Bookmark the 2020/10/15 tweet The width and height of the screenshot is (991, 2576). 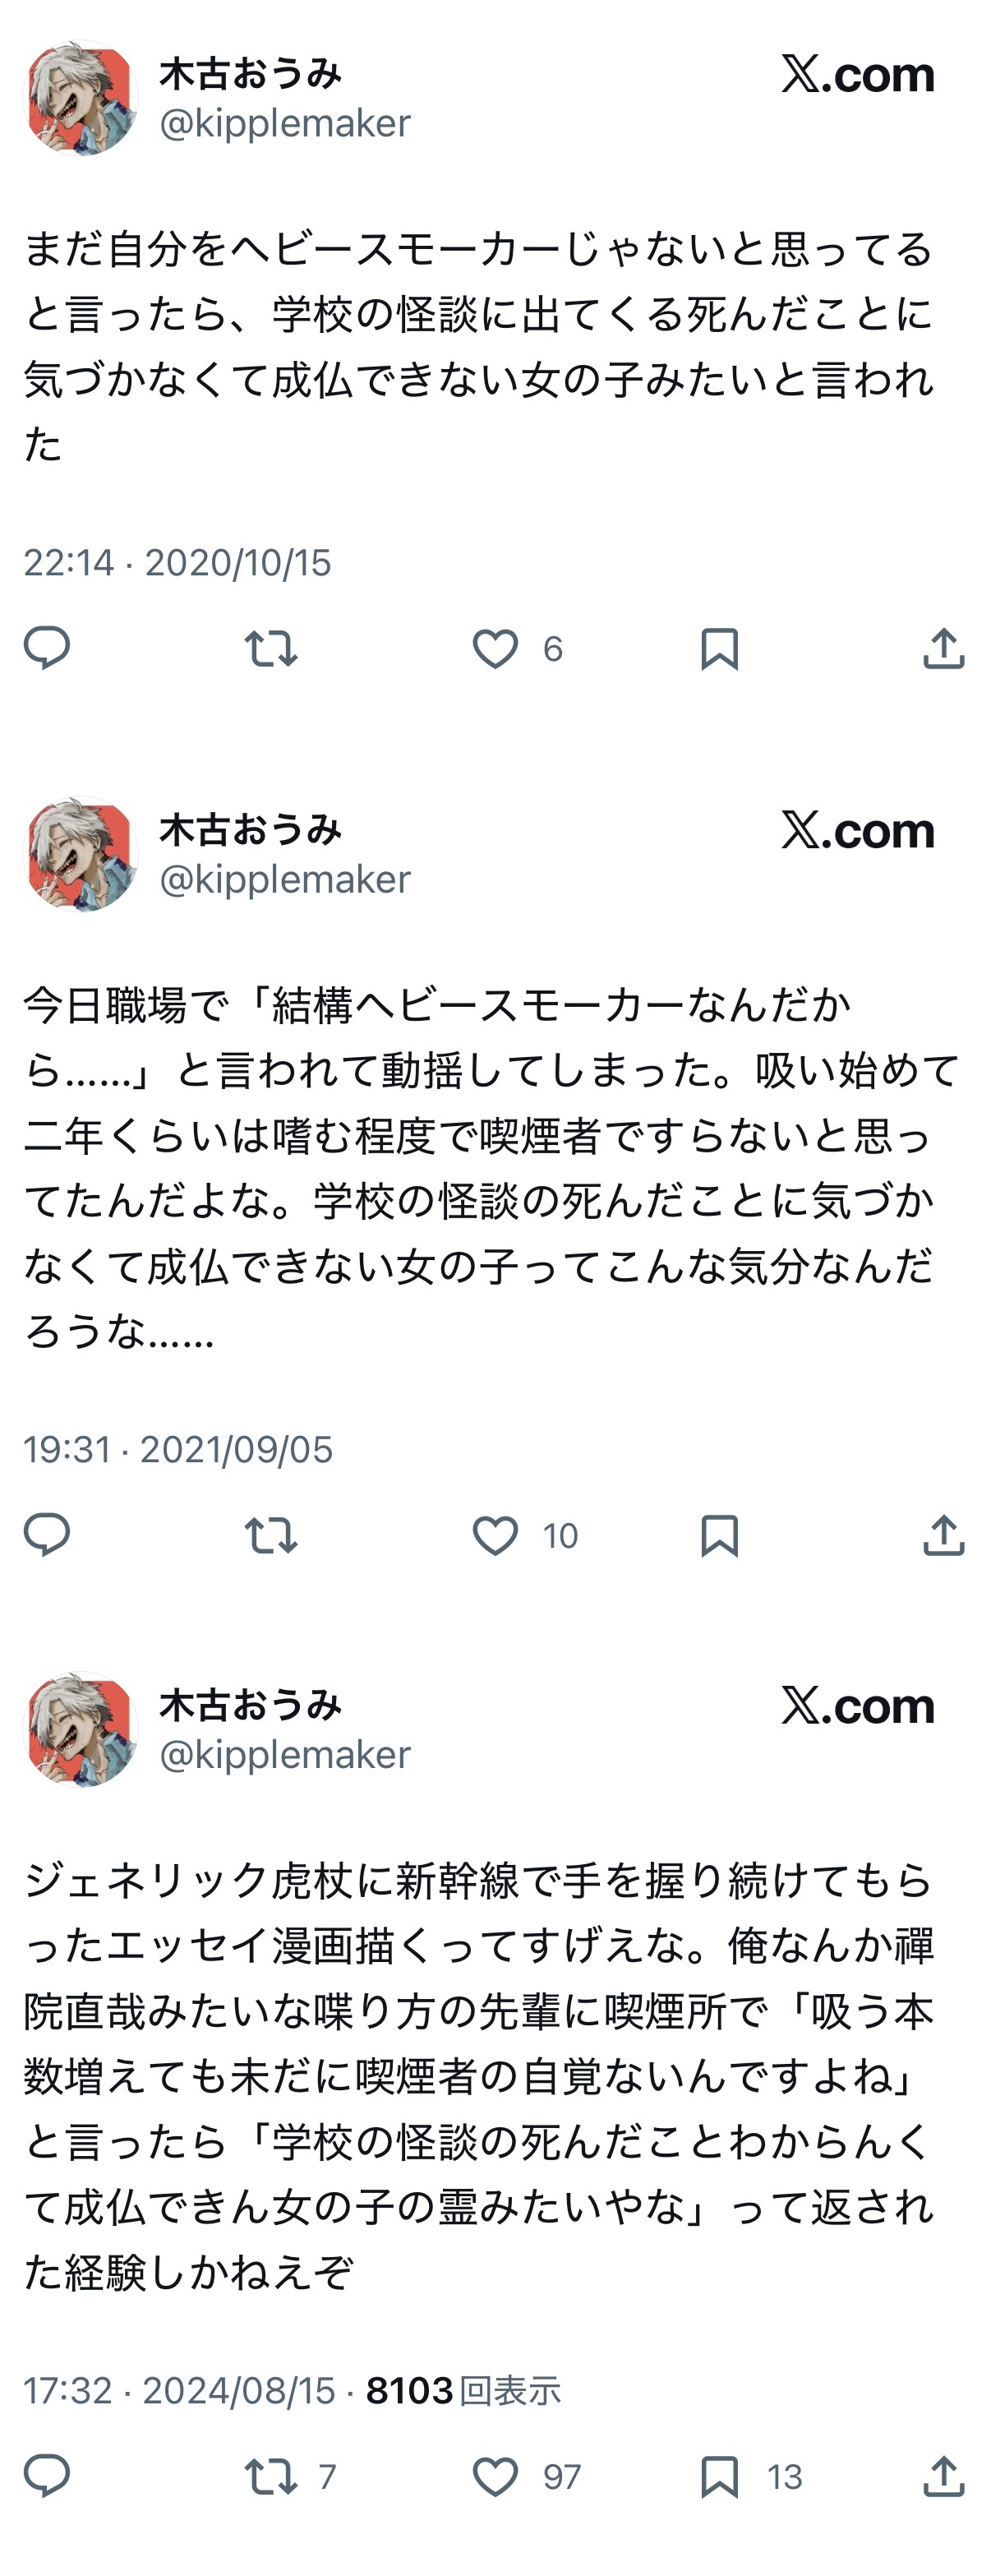[x=719, y=648]
